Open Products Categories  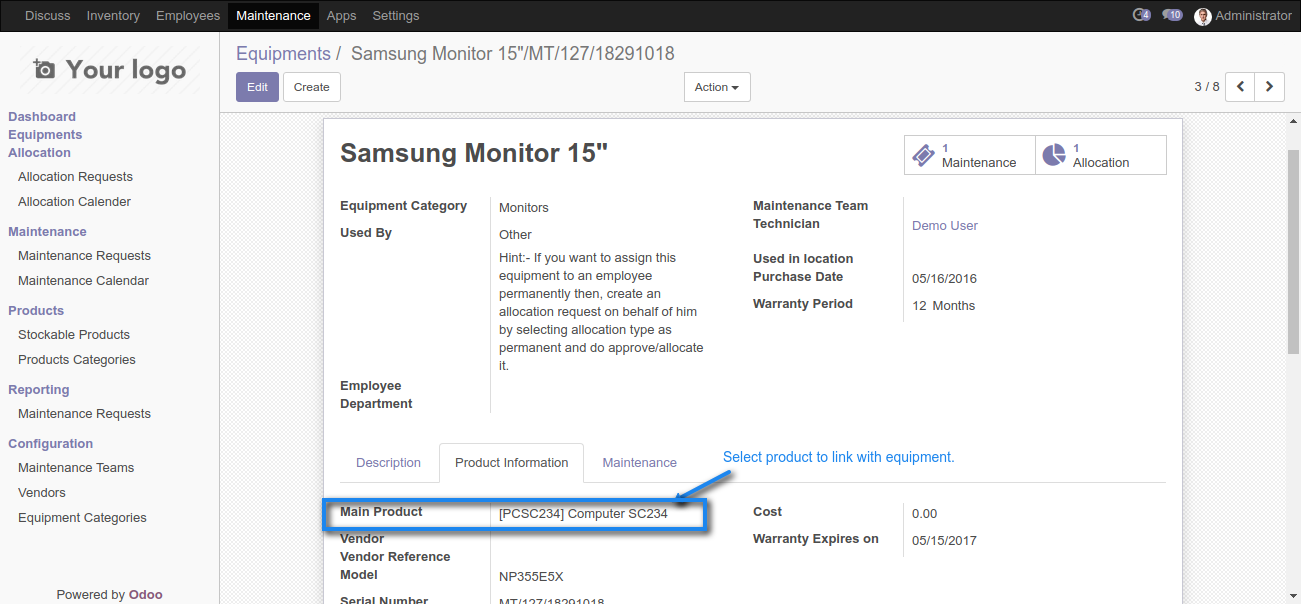pos(77,360)
